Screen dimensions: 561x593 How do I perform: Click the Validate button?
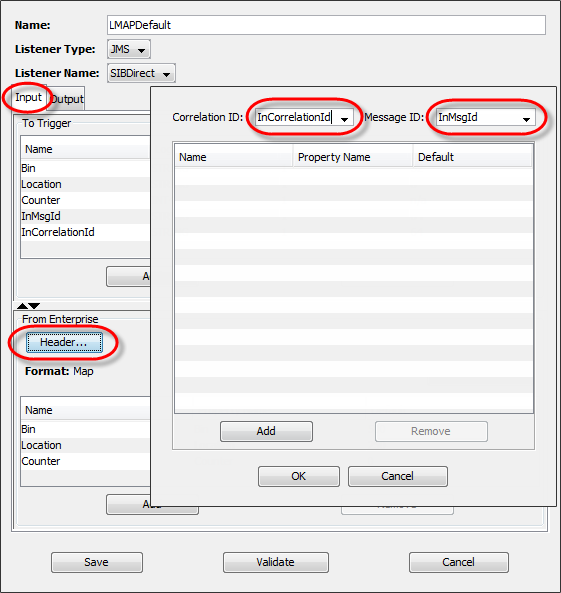coord(275,562)
